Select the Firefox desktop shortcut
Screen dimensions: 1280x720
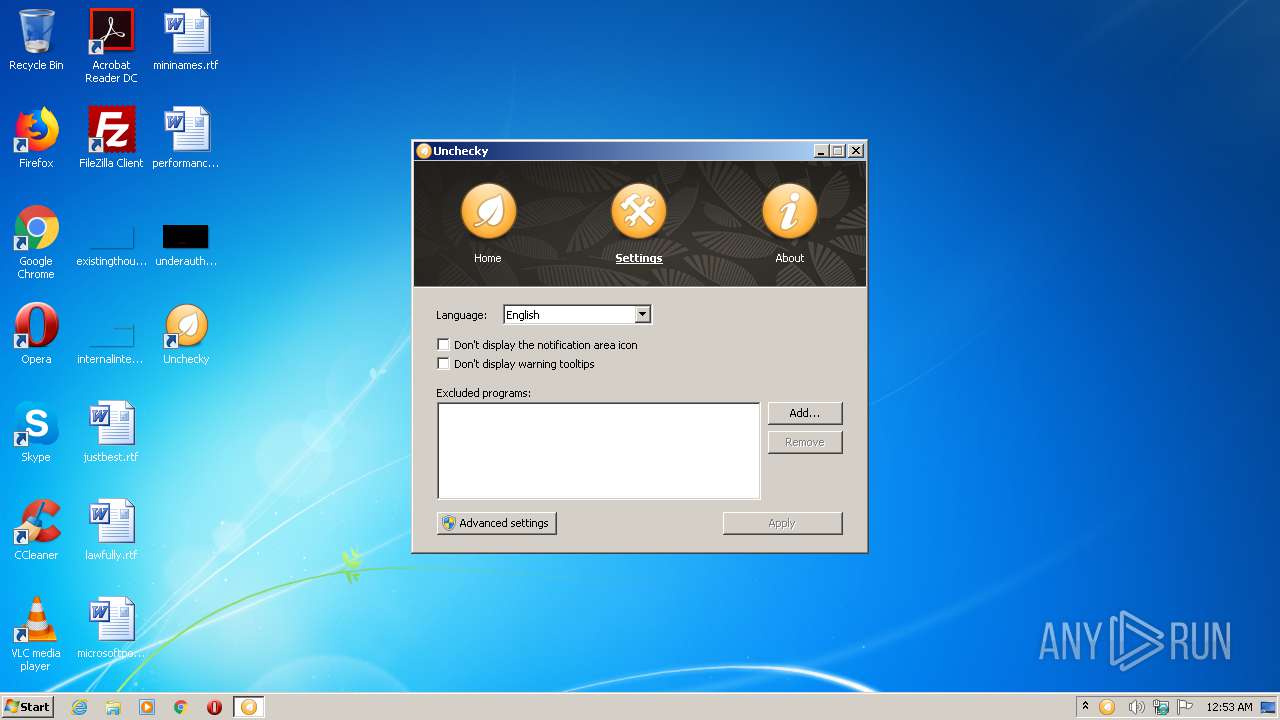36,138
